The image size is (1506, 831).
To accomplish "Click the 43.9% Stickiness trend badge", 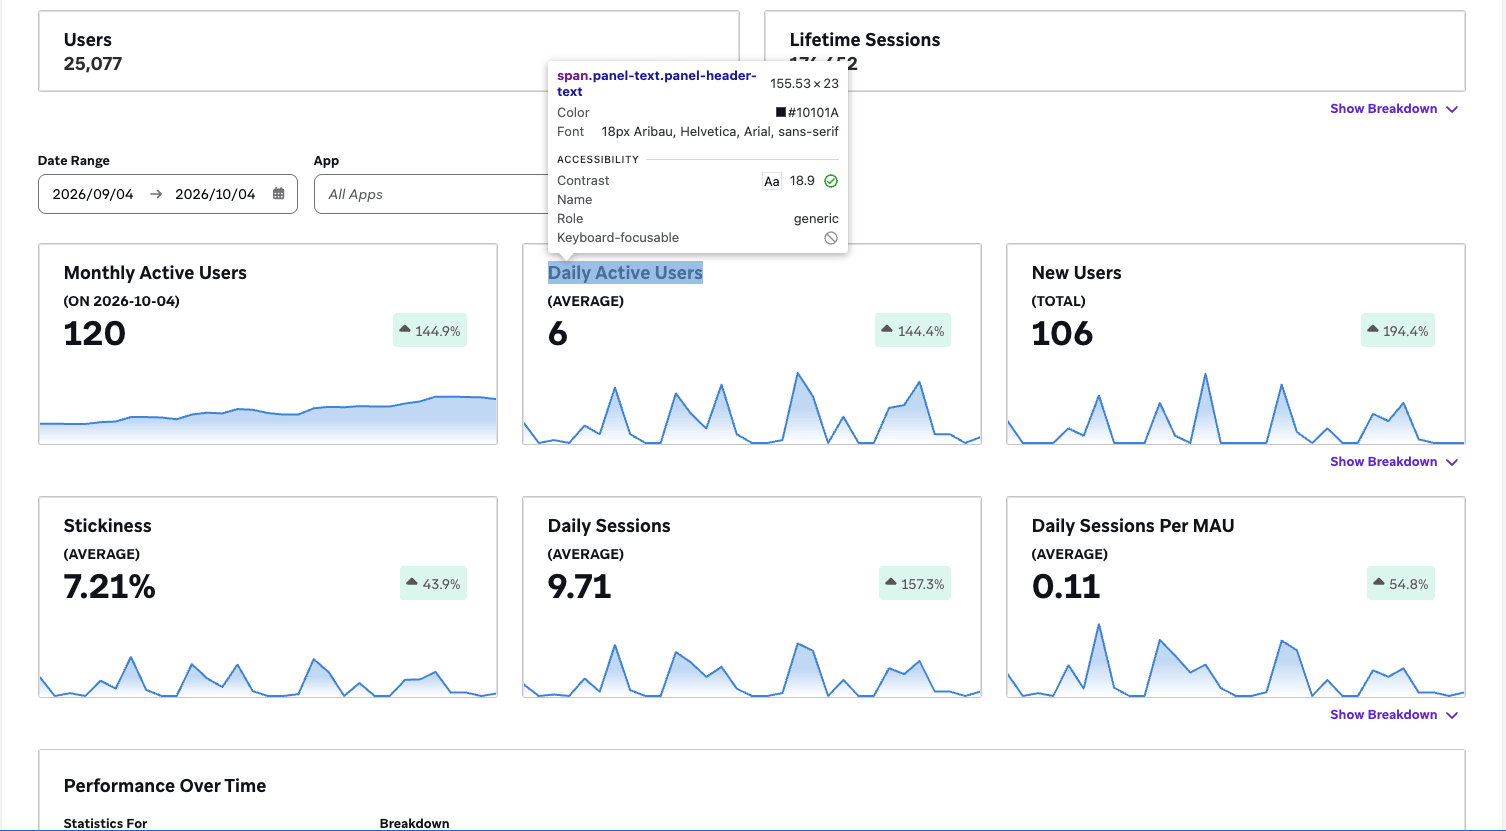I will click(433, 584).
